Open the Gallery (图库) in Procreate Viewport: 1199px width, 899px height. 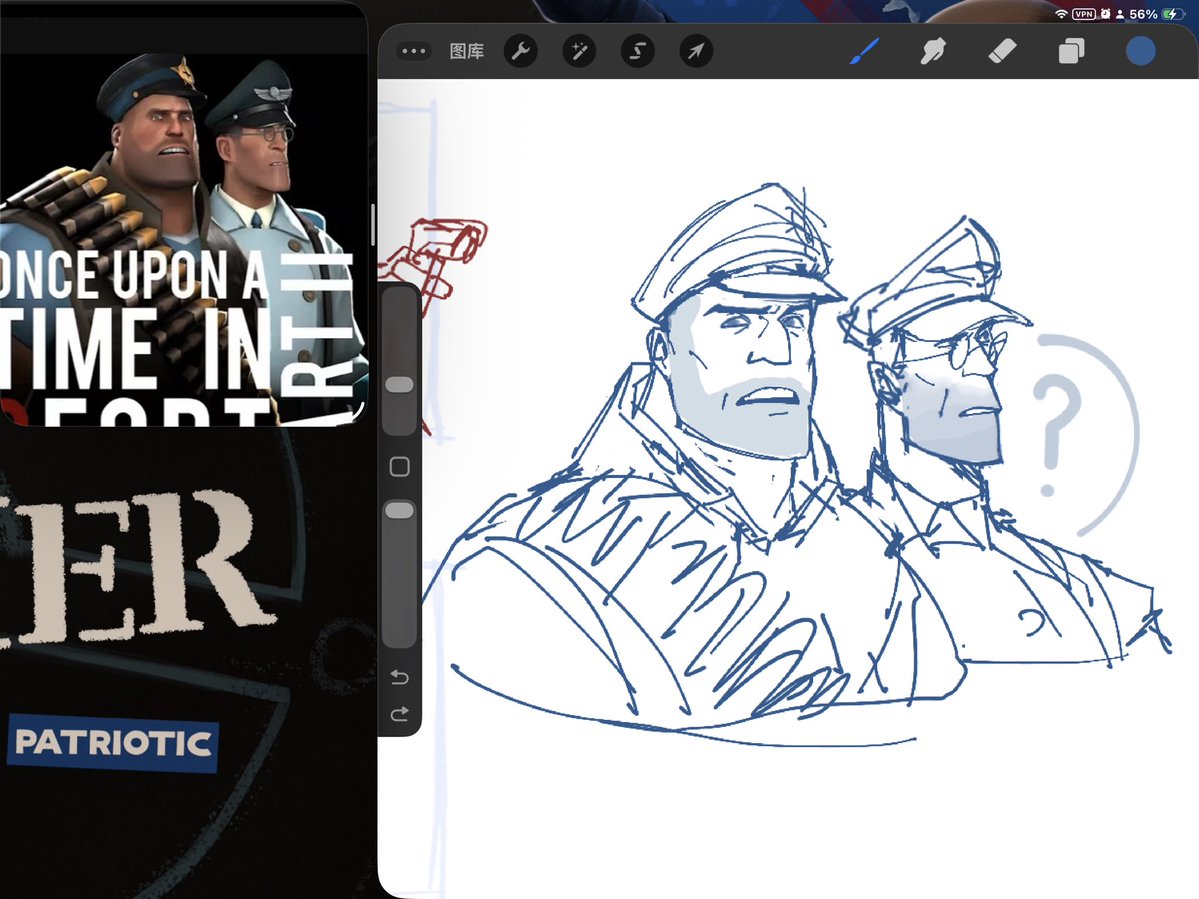tap(466, 51)
